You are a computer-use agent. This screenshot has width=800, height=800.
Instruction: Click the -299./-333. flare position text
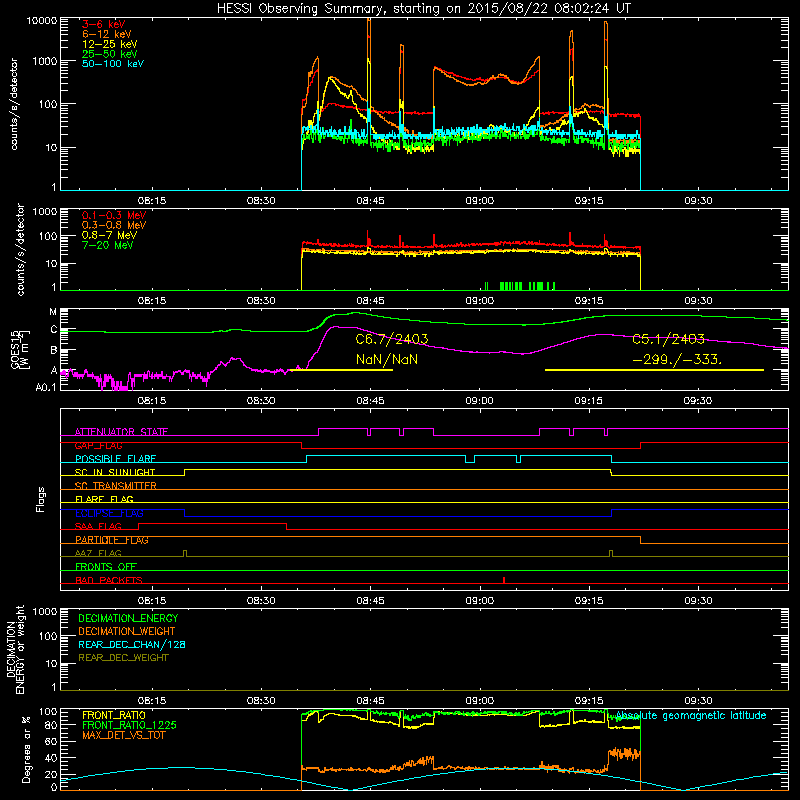(x=677, y=360)
